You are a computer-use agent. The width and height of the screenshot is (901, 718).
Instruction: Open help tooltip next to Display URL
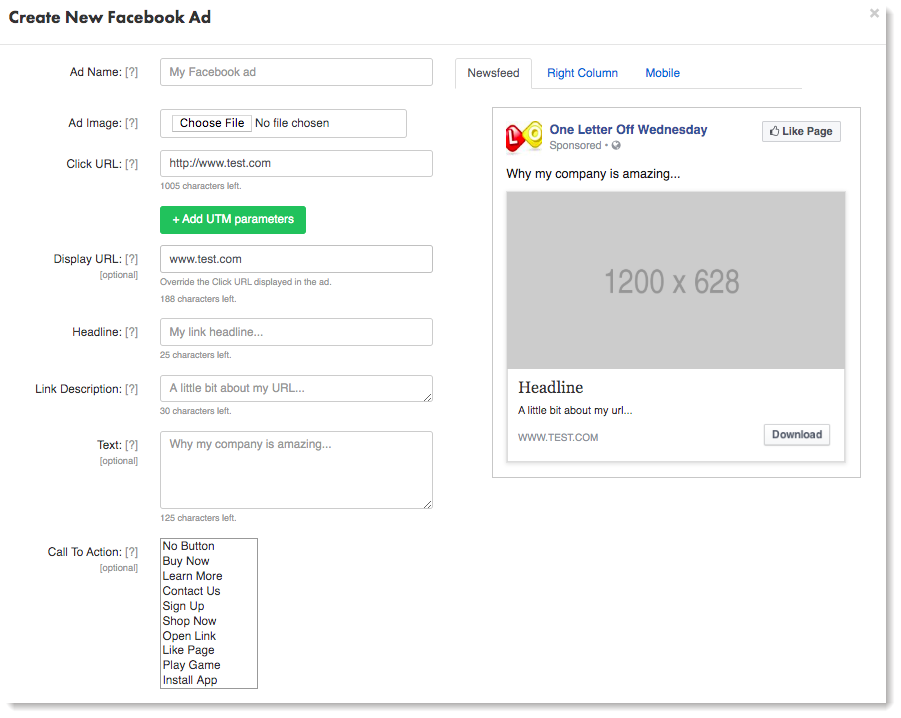(132, 259)
